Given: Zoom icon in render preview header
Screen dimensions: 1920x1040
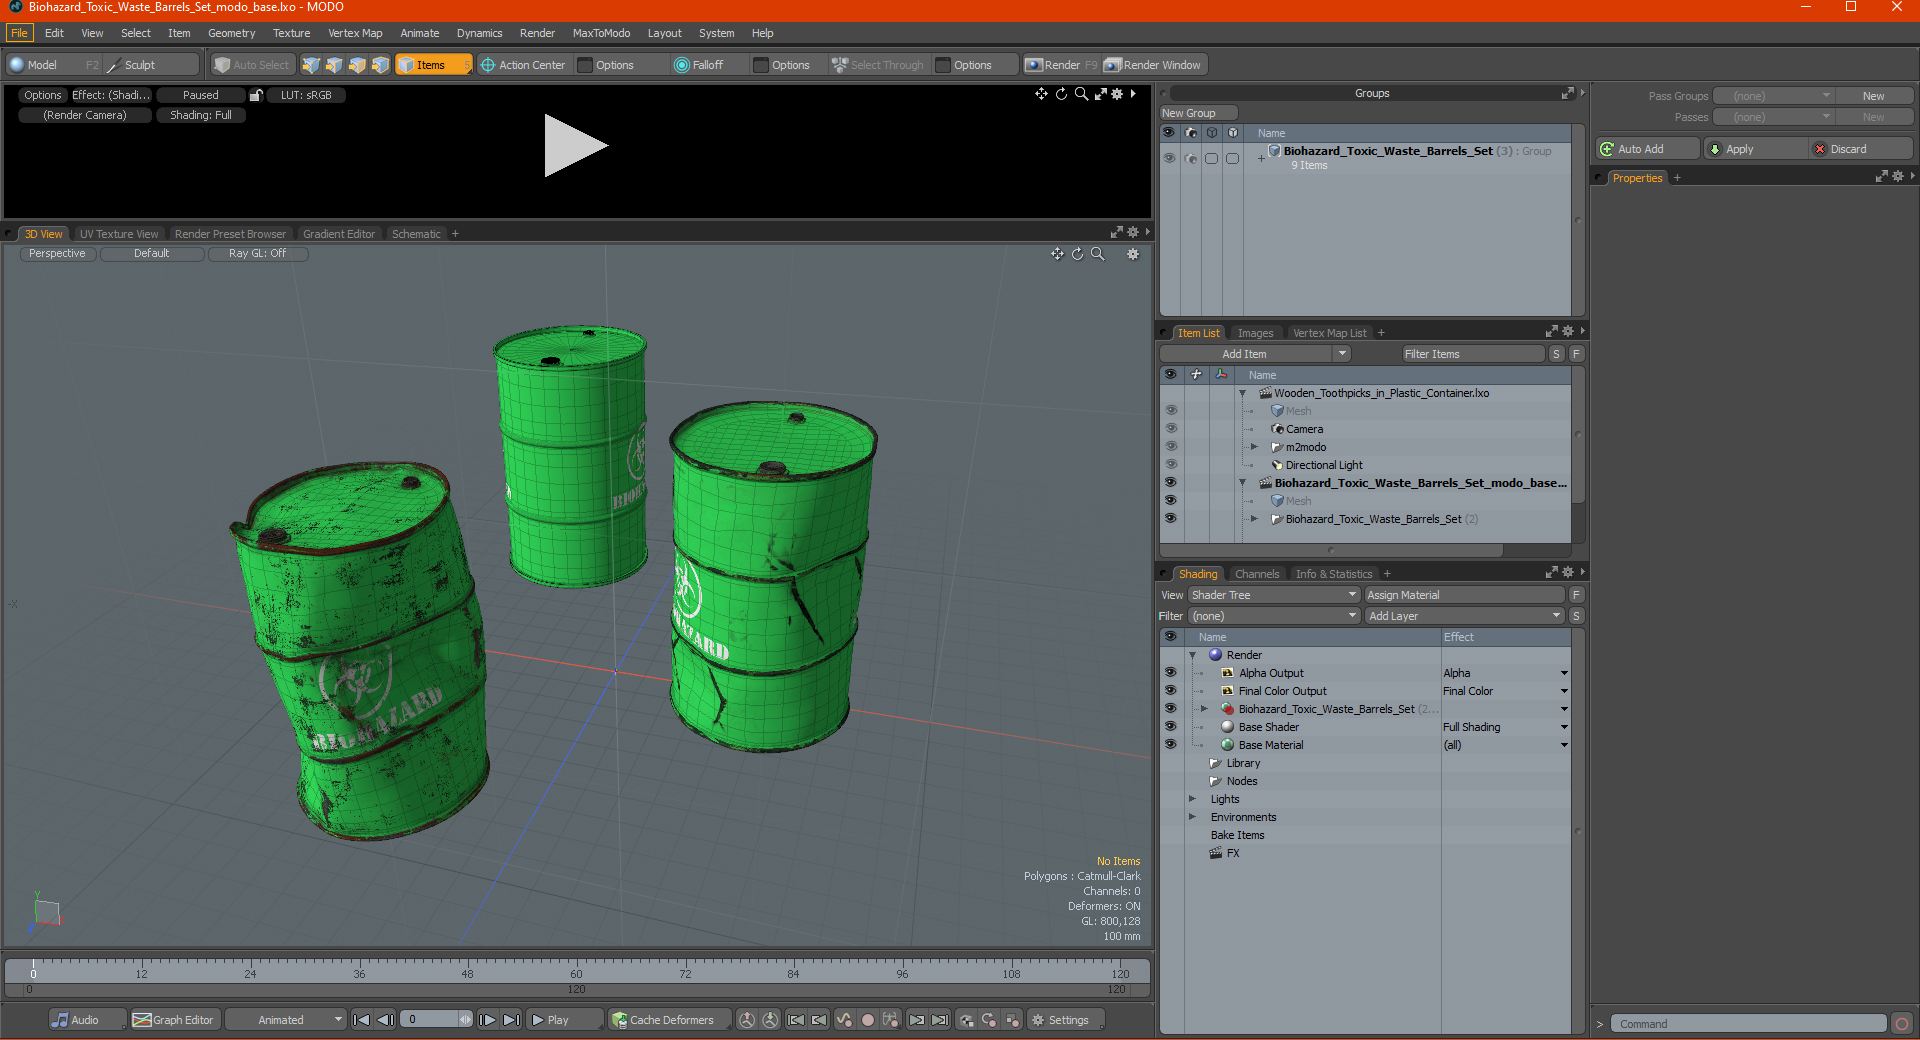Looking at the screenshot, I should [1081, 94].
